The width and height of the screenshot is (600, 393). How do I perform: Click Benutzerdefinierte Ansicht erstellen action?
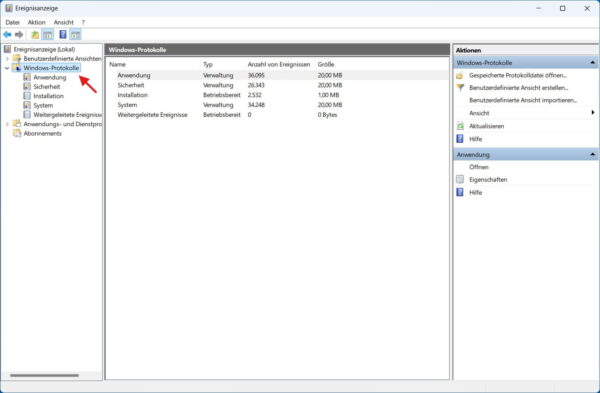tap(518, 88)
